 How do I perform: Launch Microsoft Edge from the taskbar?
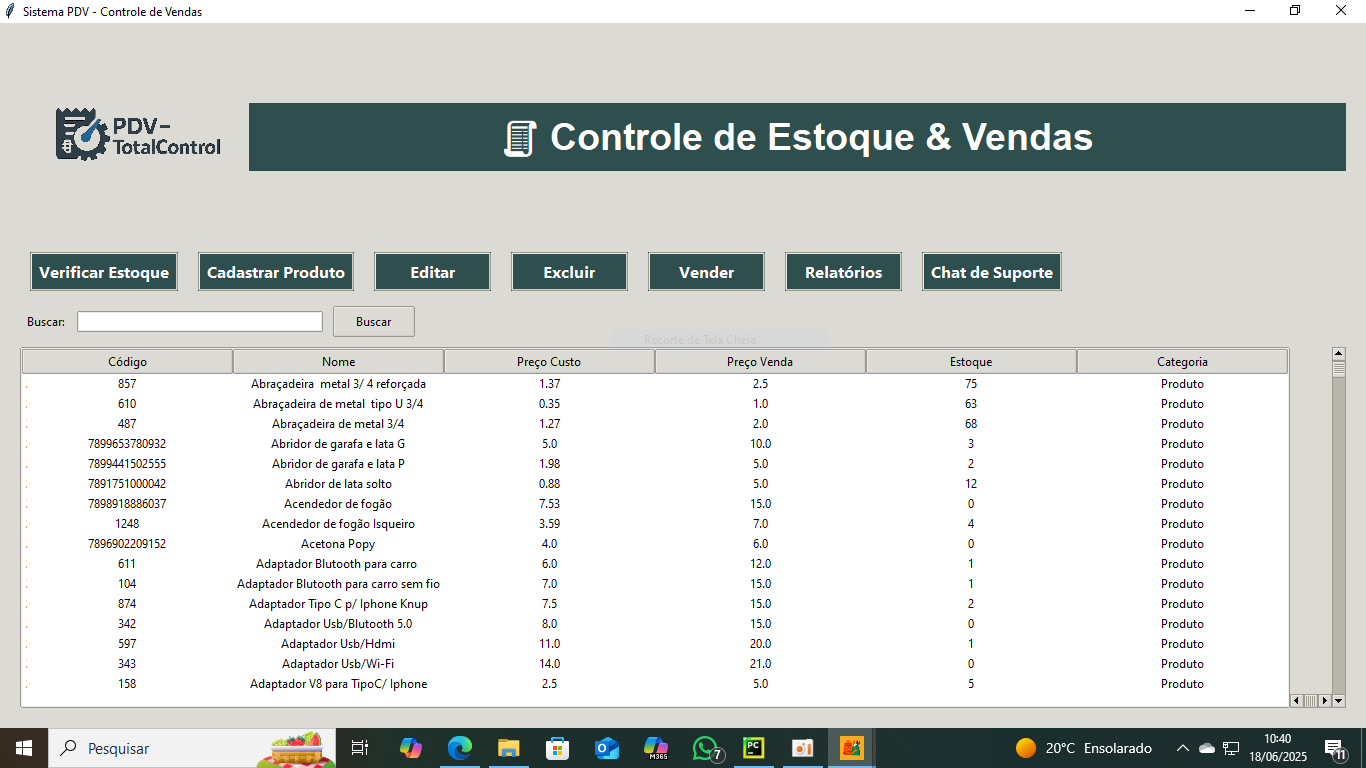[459, 748]
